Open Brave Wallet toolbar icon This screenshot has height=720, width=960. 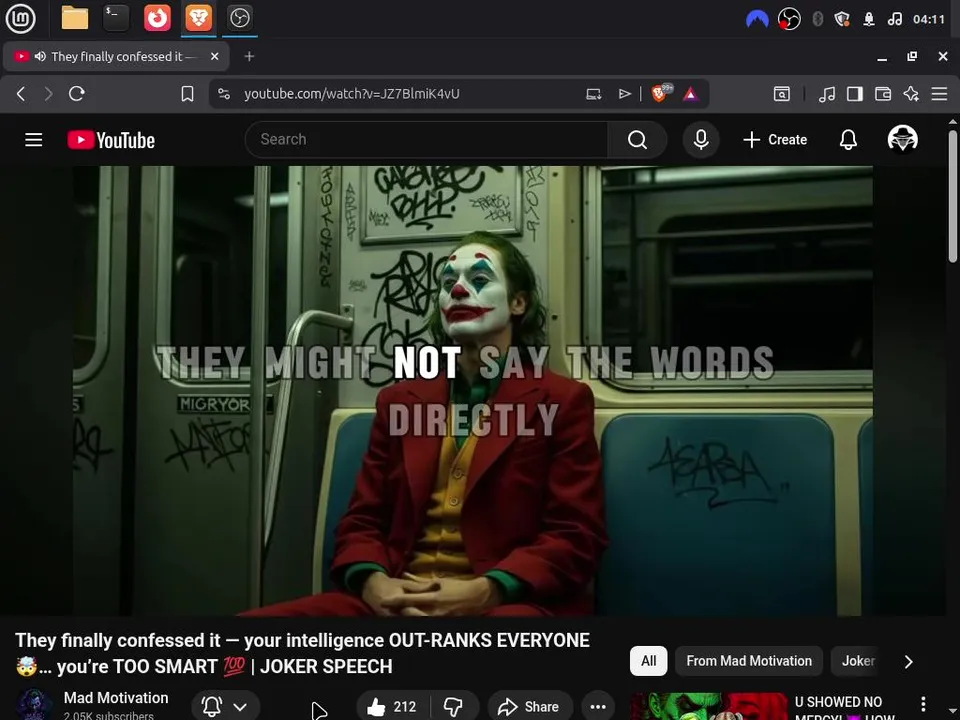[883, 94]
